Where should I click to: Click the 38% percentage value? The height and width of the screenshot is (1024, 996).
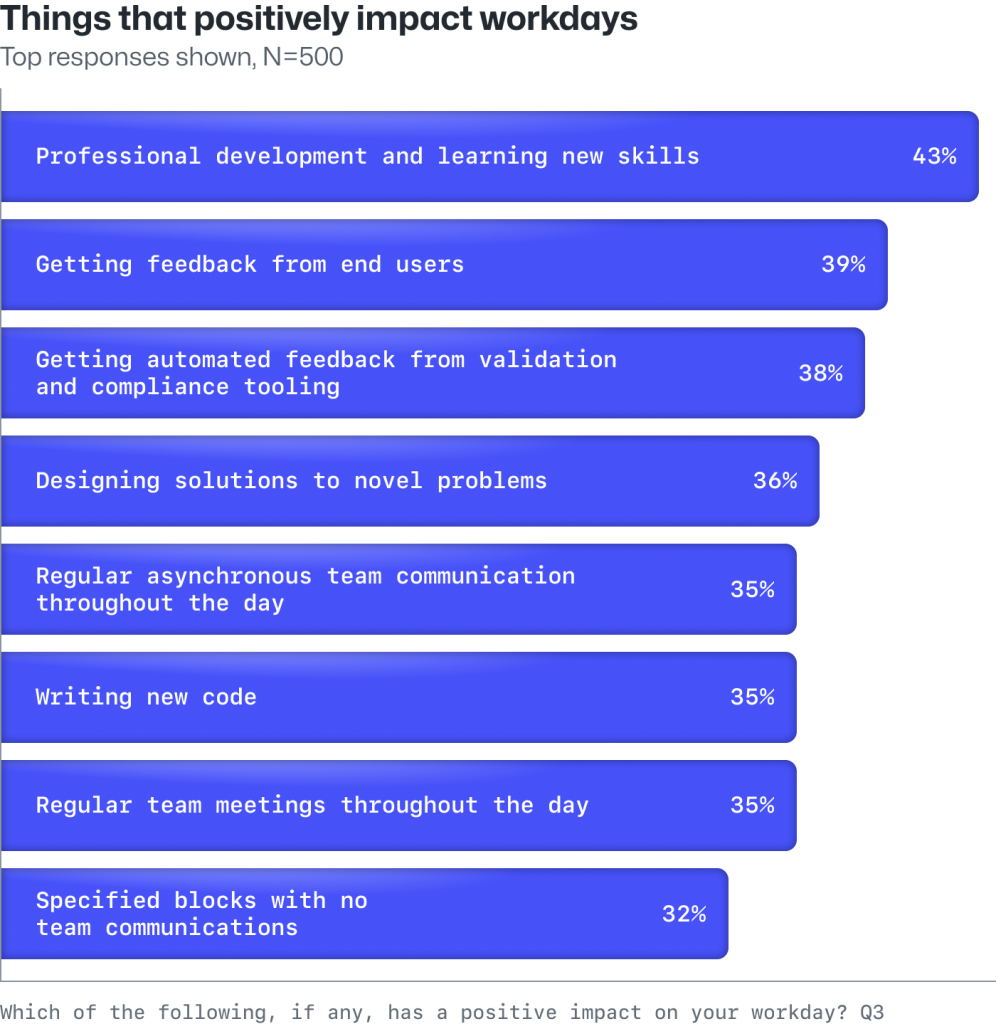click(x=820, y=373)
